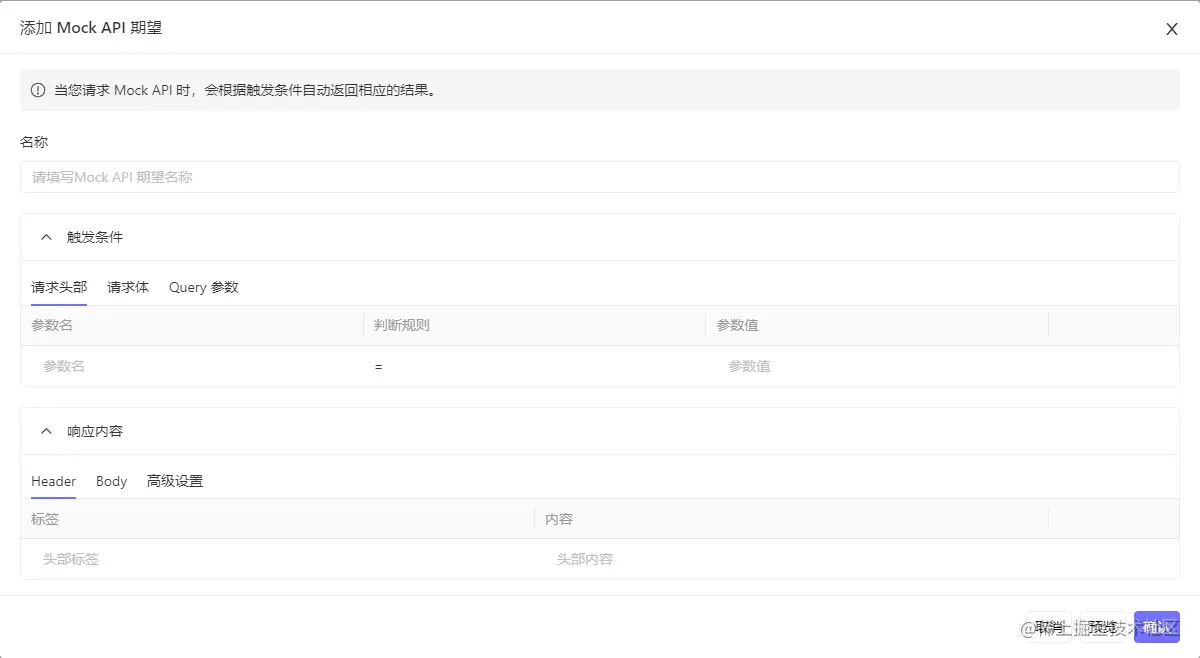The width and height of the screenshot is (1200, 658).
Task: Click the 参数值 input cell
Action: 877,366
